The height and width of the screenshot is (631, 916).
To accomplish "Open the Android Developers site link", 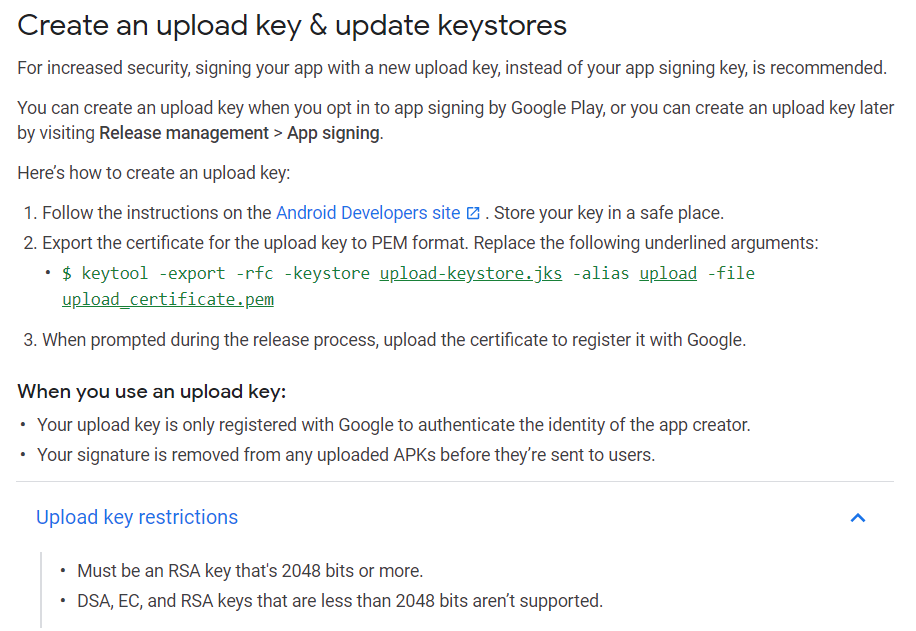I will [x=368, y=213].
